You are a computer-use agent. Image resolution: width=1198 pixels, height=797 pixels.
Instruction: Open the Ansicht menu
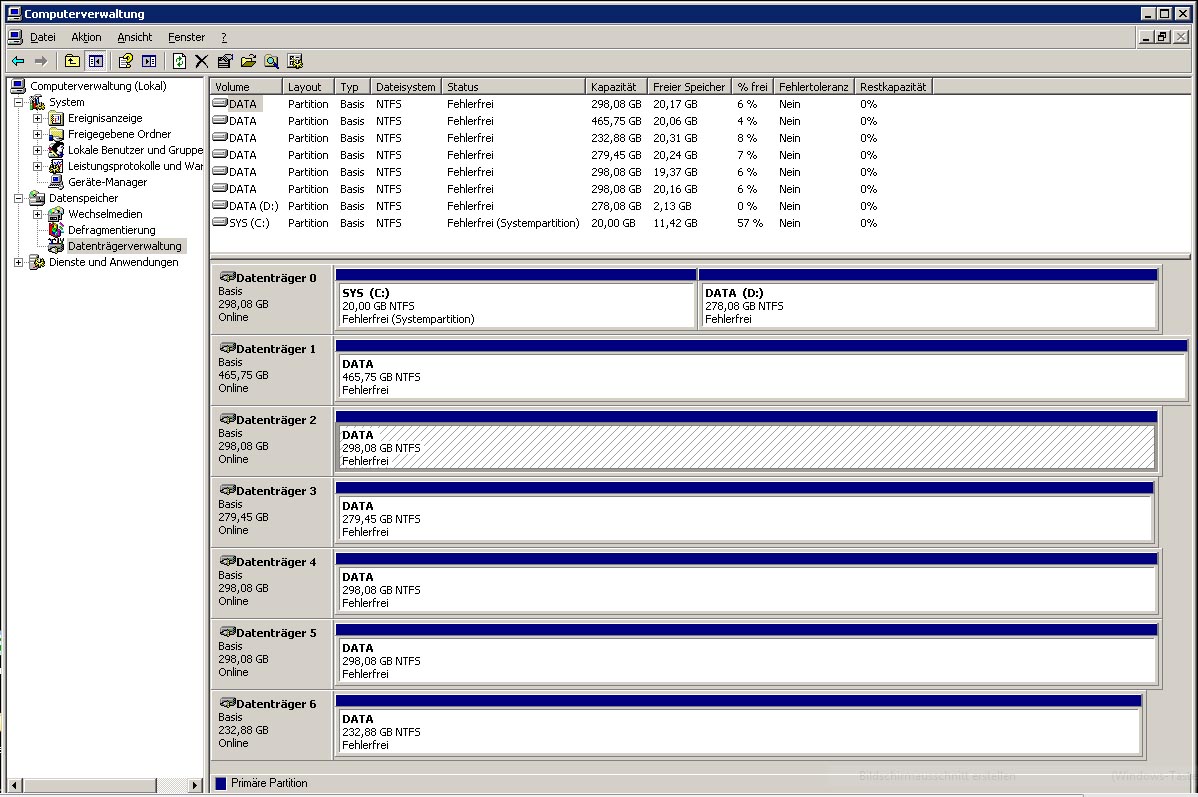tap(134, 37)
